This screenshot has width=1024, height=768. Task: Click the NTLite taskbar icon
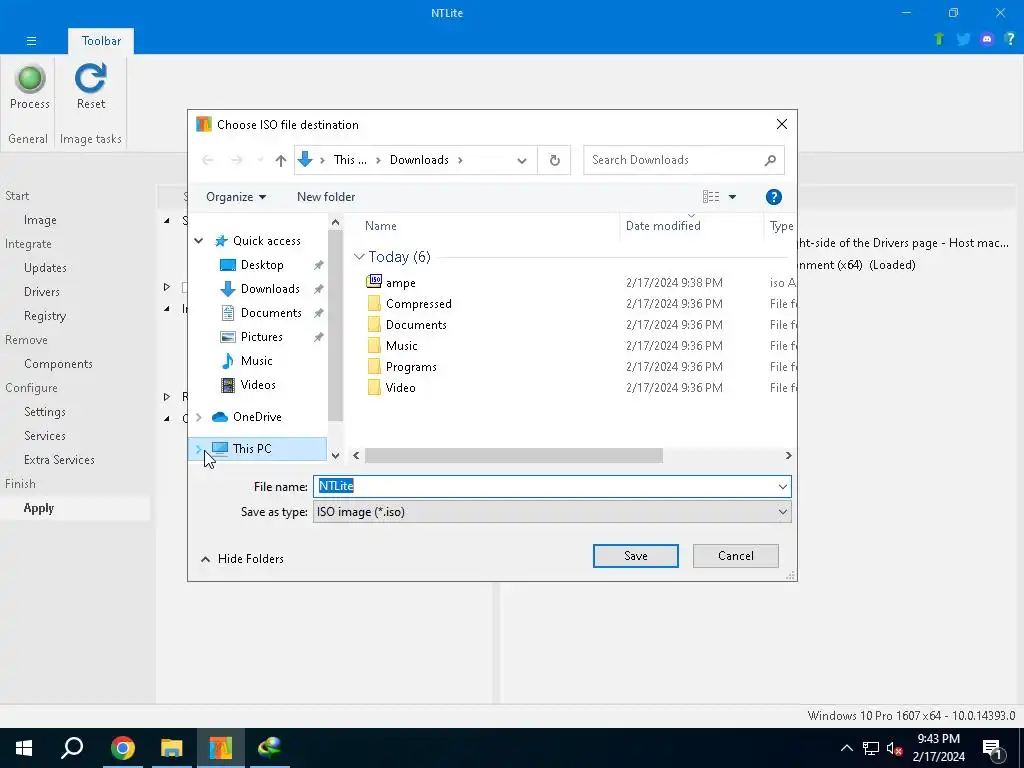[220, 748]
